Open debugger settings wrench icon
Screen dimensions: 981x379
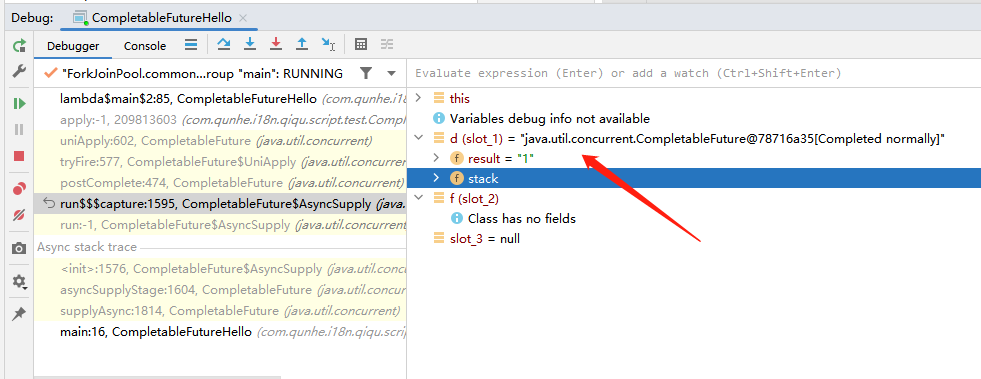19,71
